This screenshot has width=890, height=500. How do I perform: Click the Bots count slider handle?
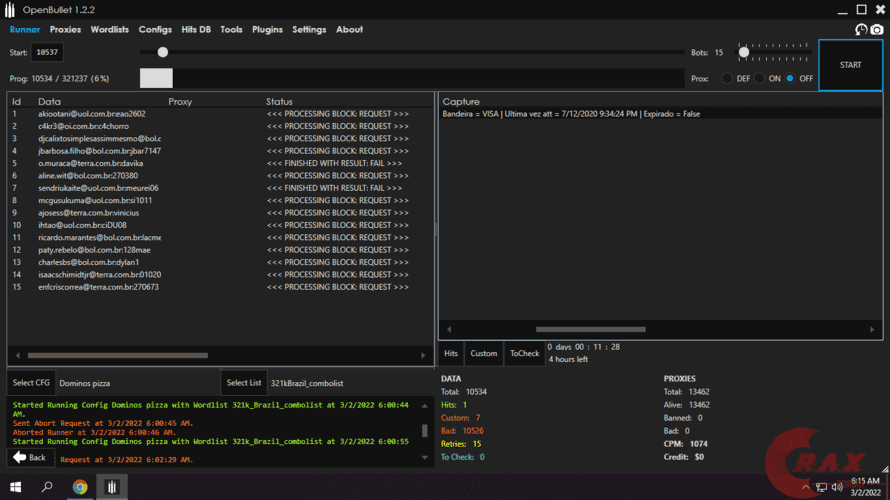pyautogui.click(x=743, y=51)
